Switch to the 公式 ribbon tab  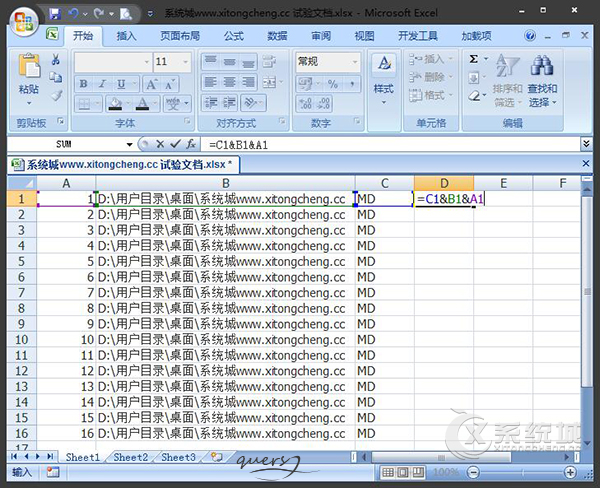tap(234, 36)
